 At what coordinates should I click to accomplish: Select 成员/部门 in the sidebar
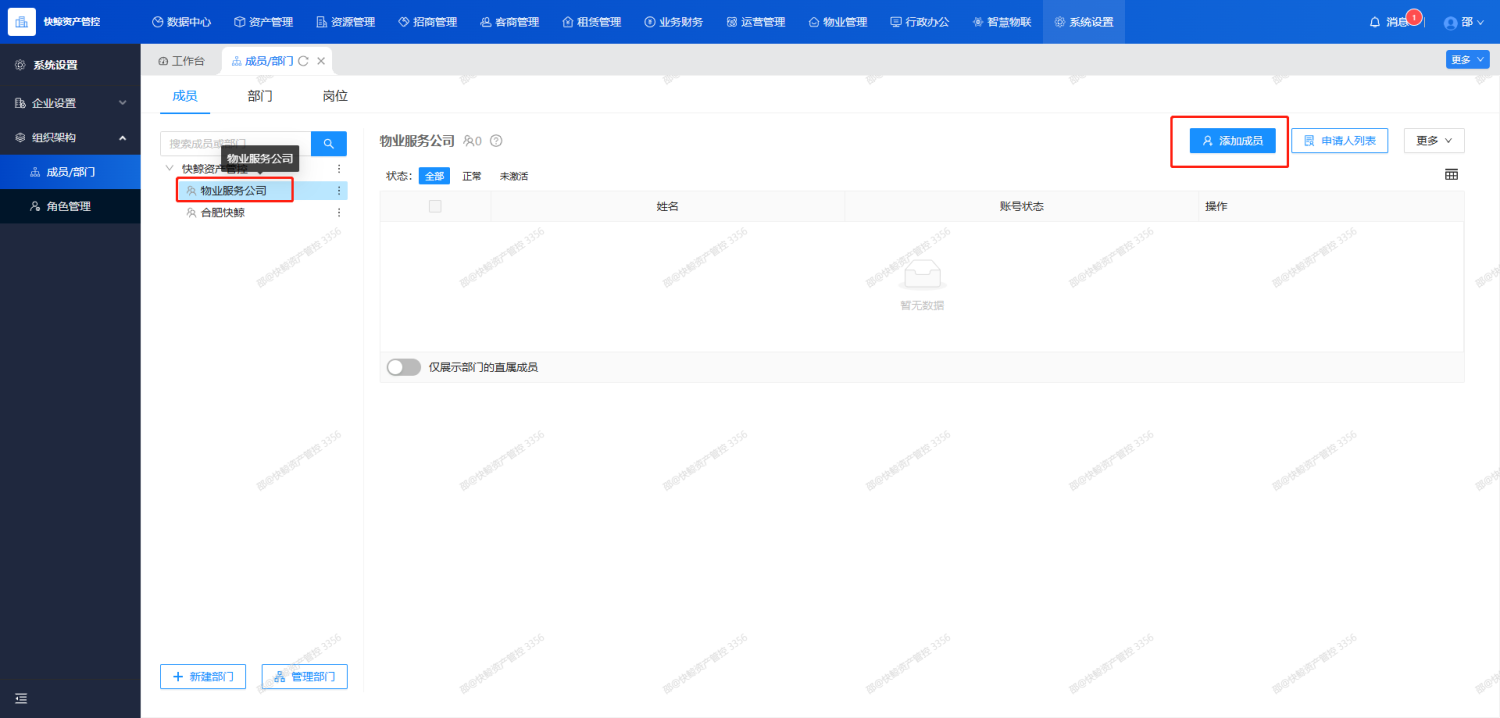click(70, 172)
